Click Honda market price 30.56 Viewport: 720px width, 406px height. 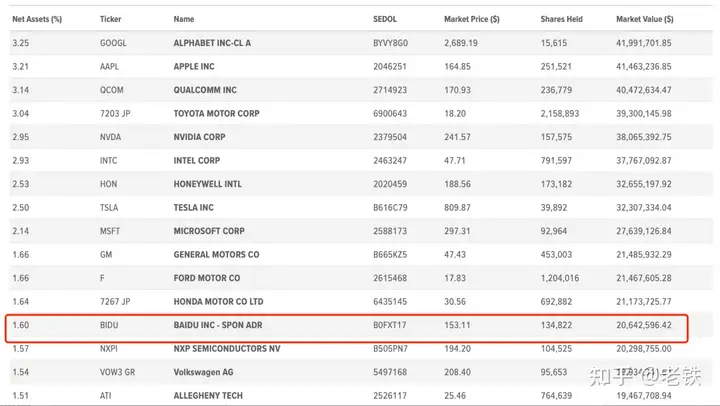coord(455,302)
